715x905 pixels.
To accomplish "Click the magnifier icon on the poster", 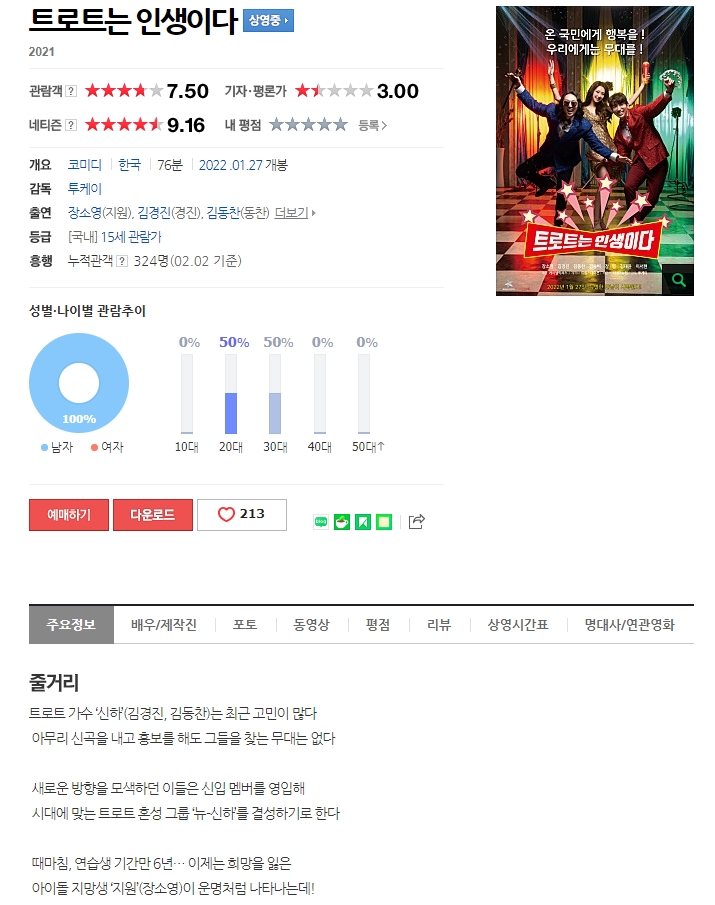I will click(678, 280).
